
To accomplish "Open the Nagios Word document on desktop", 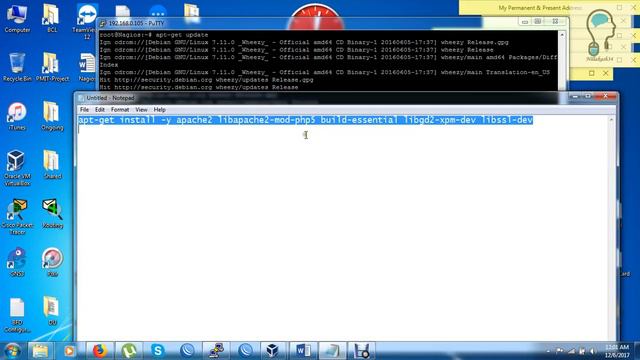I will [87, 67].
